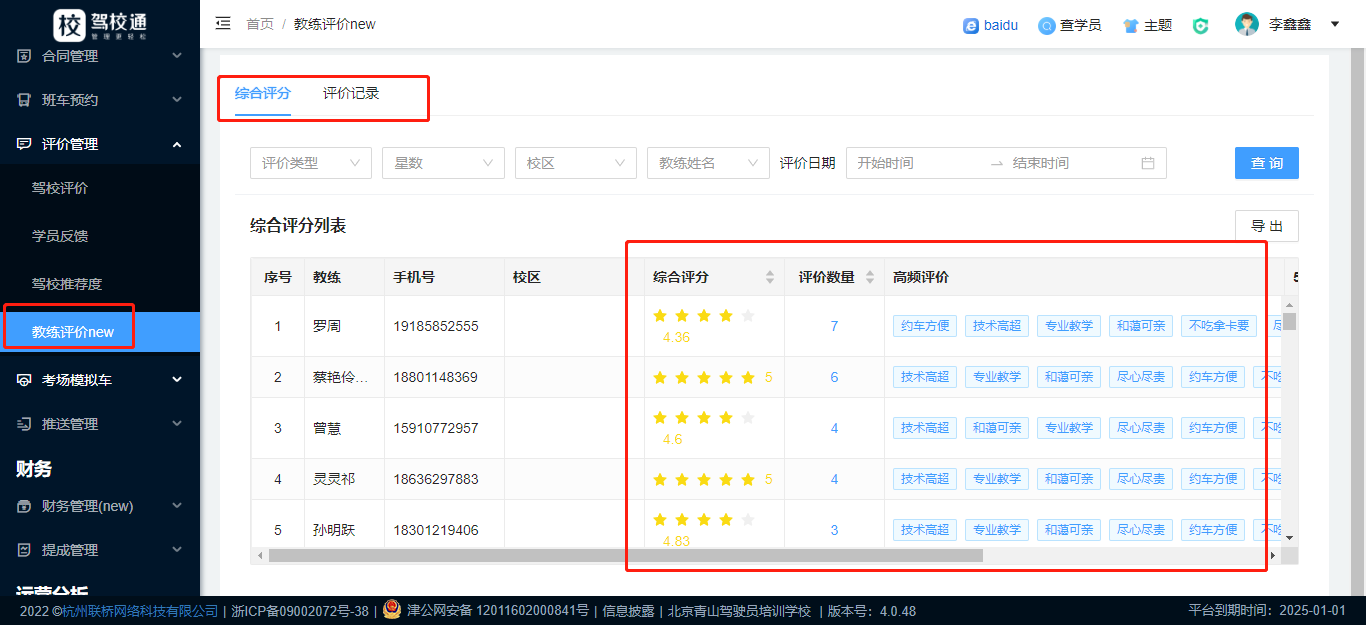The image size is (1366, 625).
Task: Open 驾校评价 in sidebar
Action: (x=60, y=188)
